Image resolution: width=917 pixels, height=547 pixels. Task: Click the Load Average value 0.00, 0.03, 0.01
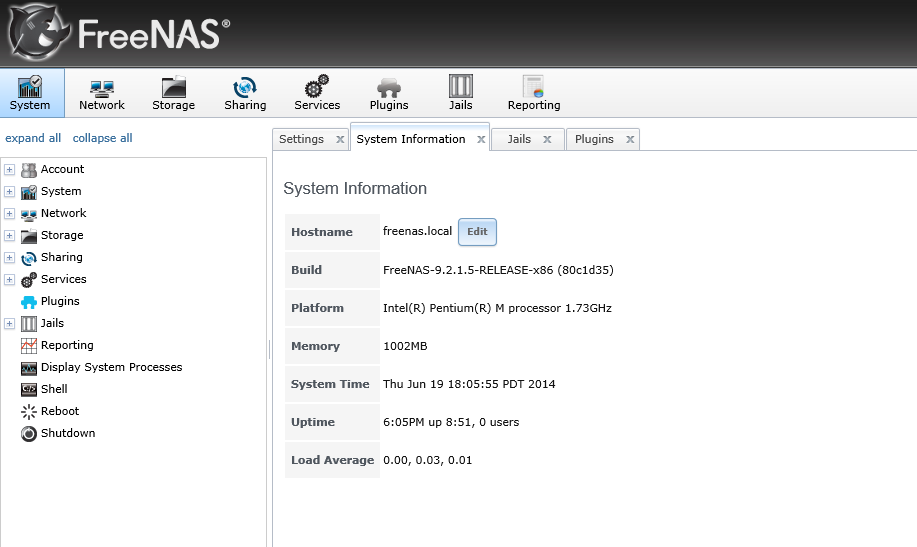(428, 460)
